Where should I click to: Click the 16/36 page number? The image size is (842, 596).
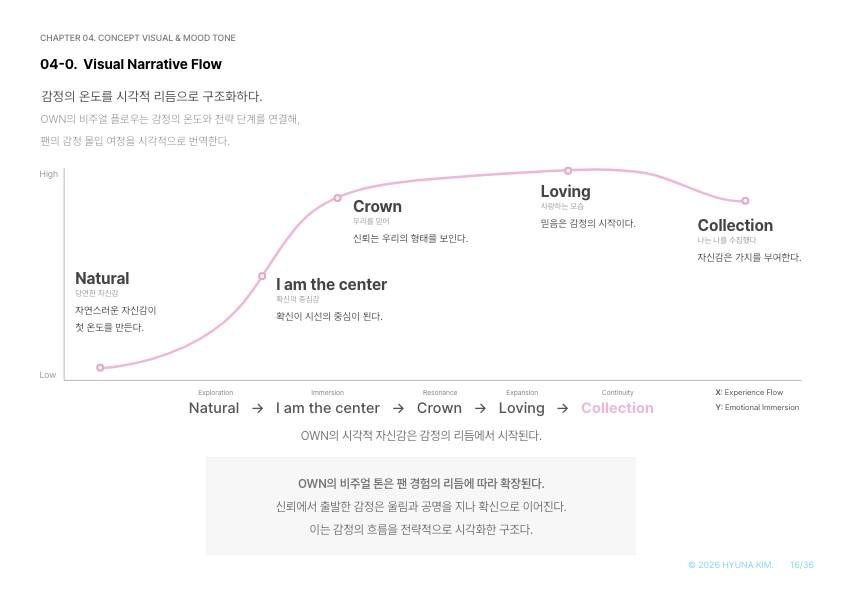click(x=802, y=565)
